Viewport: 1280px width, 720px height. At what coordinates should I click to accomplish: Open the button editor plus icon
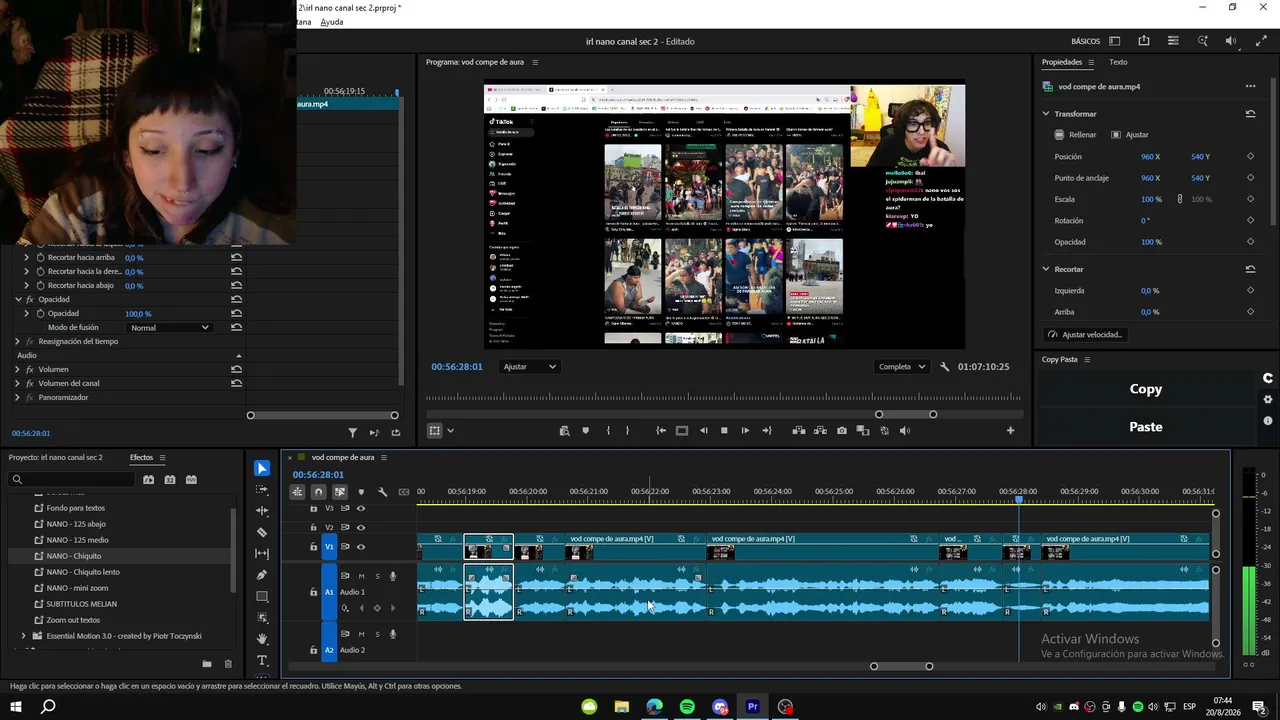tap(1010, 431)
